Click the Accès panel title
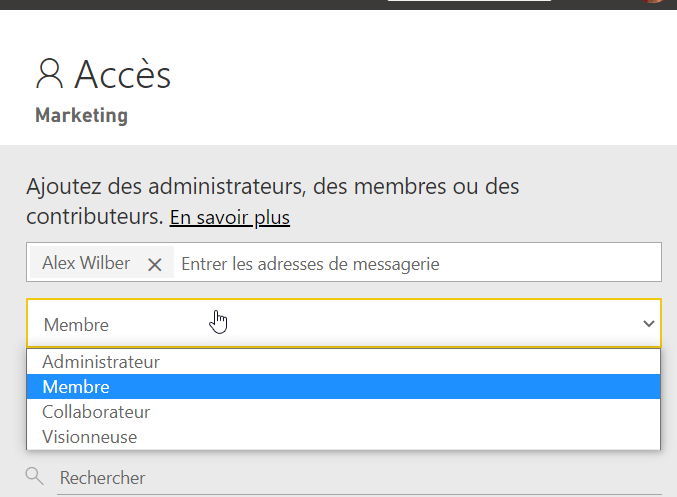This screenshot has height=497, width=677. [122, 74]
